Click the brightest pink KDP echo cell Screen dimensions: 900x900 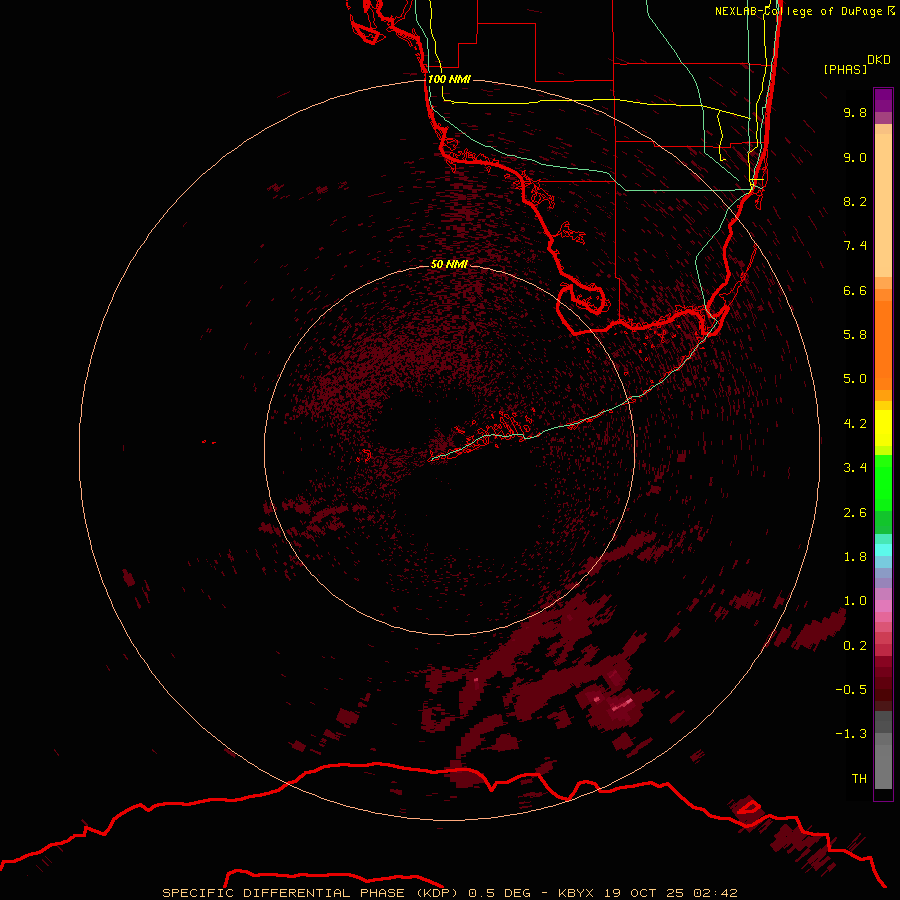pyautogui.click(x=622, y=704)
